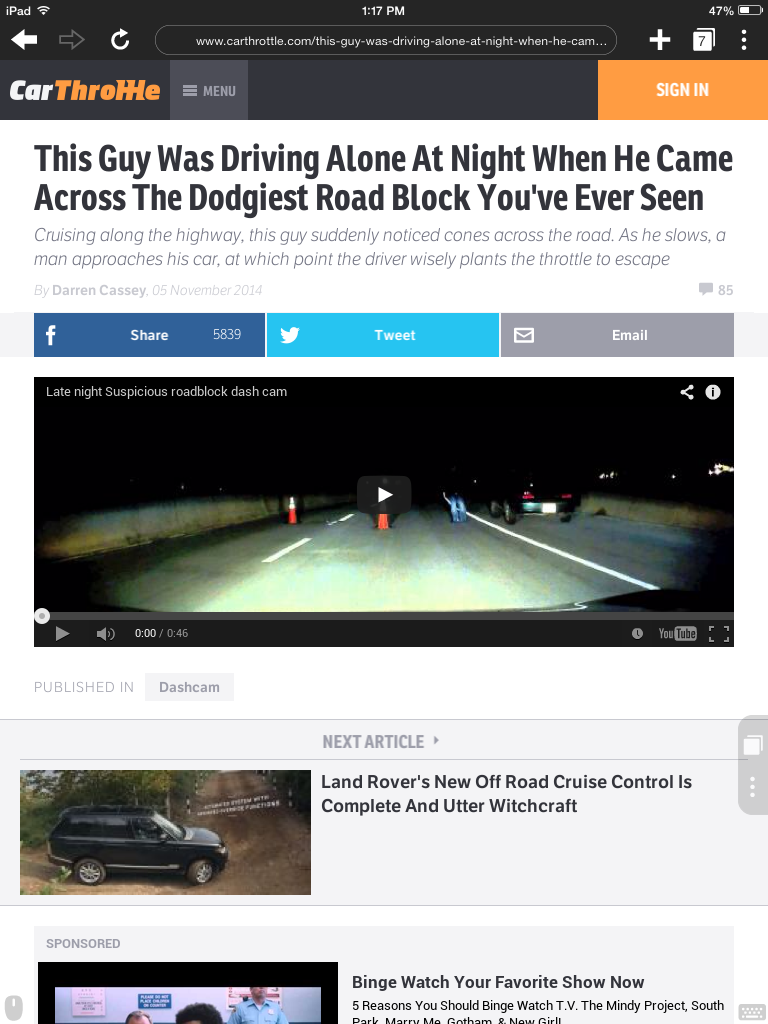This screenshot has height=1024, width=768.
Task: Open the tab switcher showing 7
Action: pyautogui.click(x=703, y=40)
